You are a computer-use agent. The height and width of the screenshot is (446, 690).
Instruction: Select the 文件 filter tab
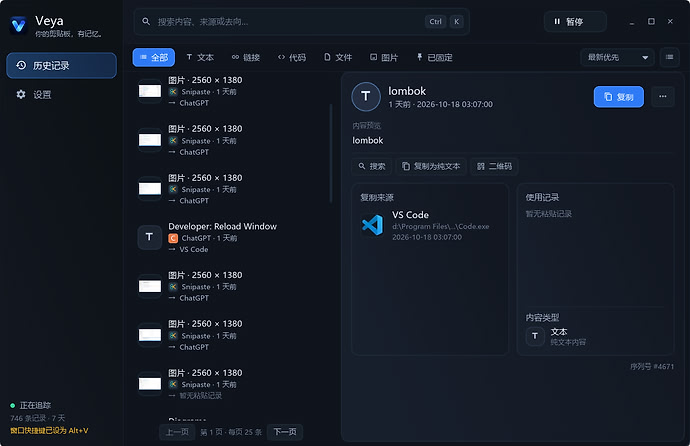pos(338,57)
